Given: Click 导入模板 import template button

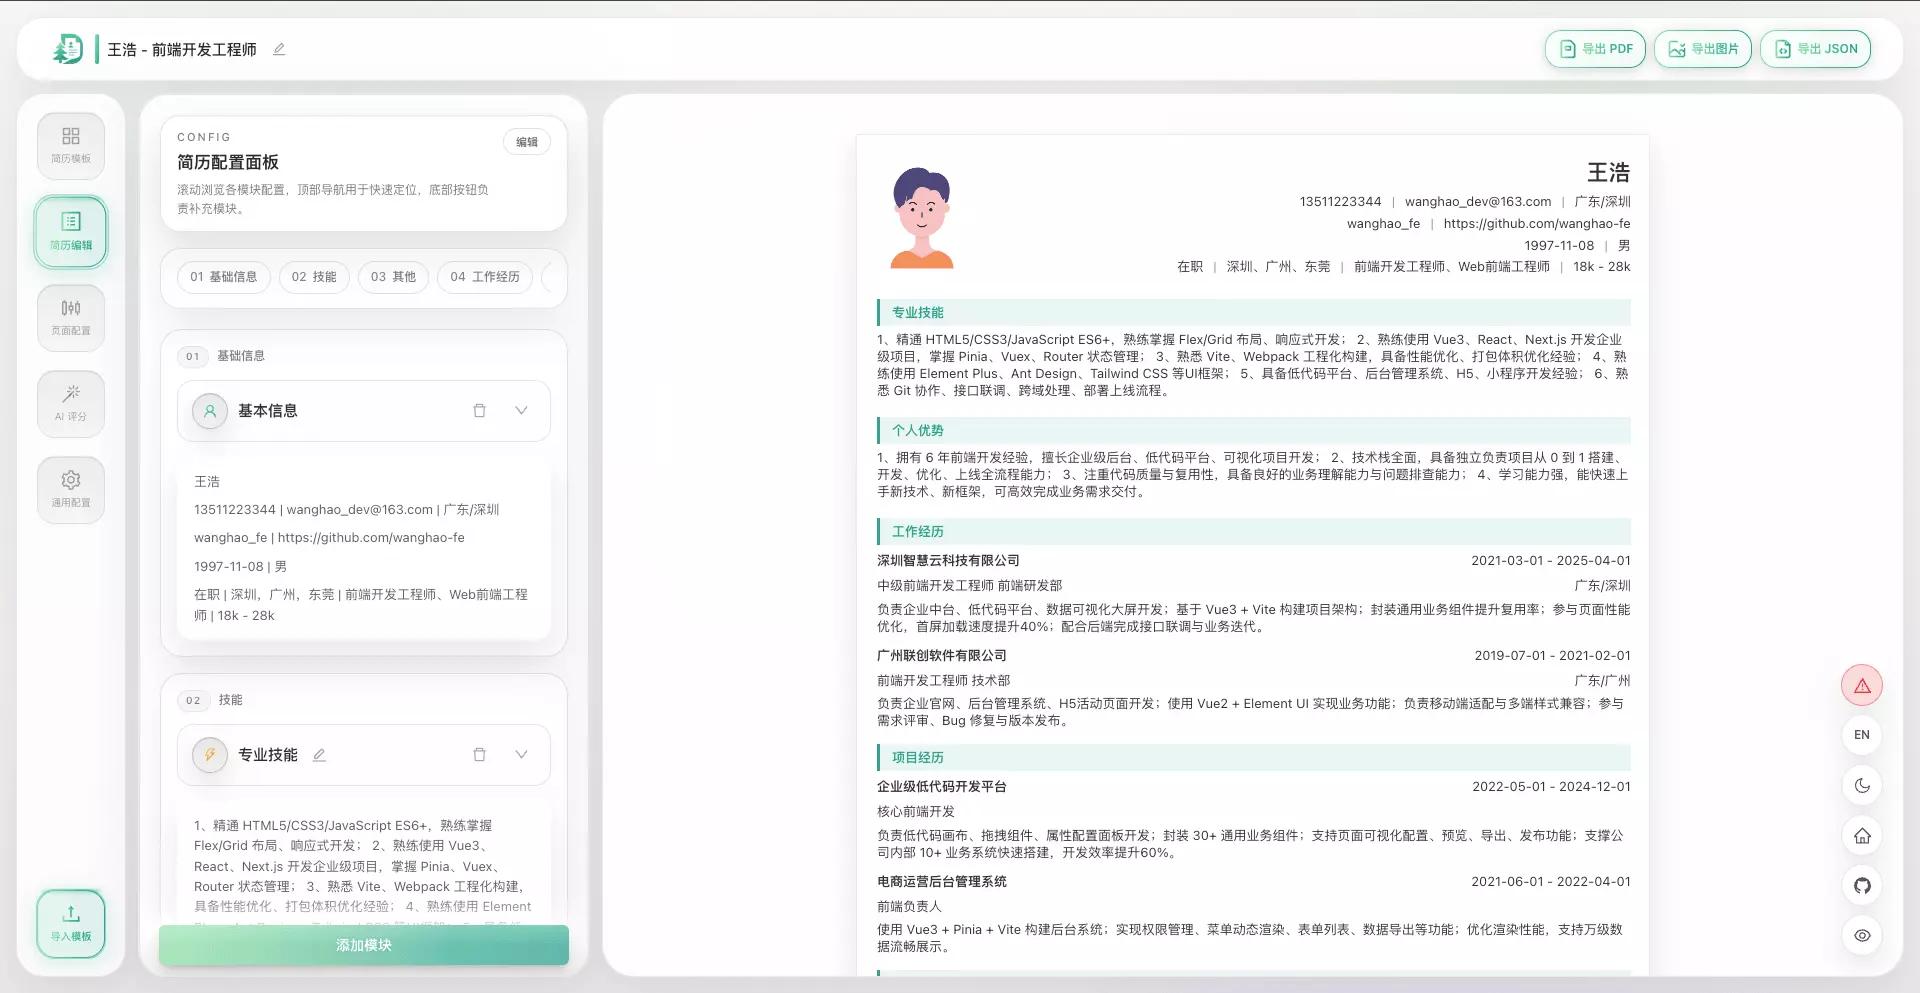Looking at the screenshot, I should pyautogui.click(x=71, y=923).
